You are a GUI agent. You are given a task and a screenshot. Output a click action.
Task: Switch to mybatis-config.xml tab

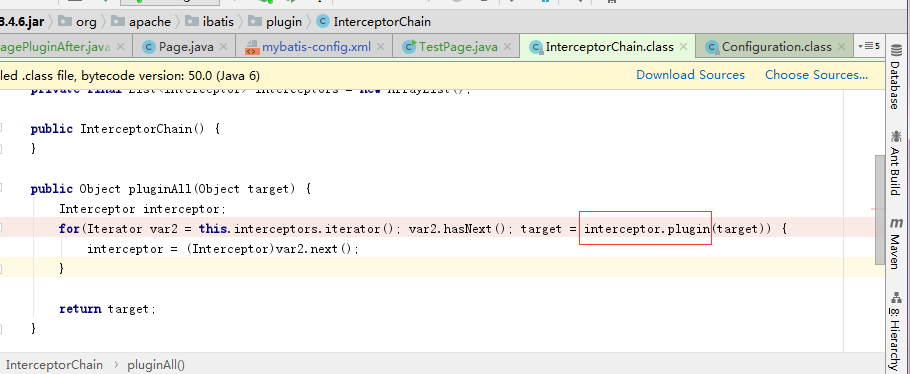(x=316, y=47)
